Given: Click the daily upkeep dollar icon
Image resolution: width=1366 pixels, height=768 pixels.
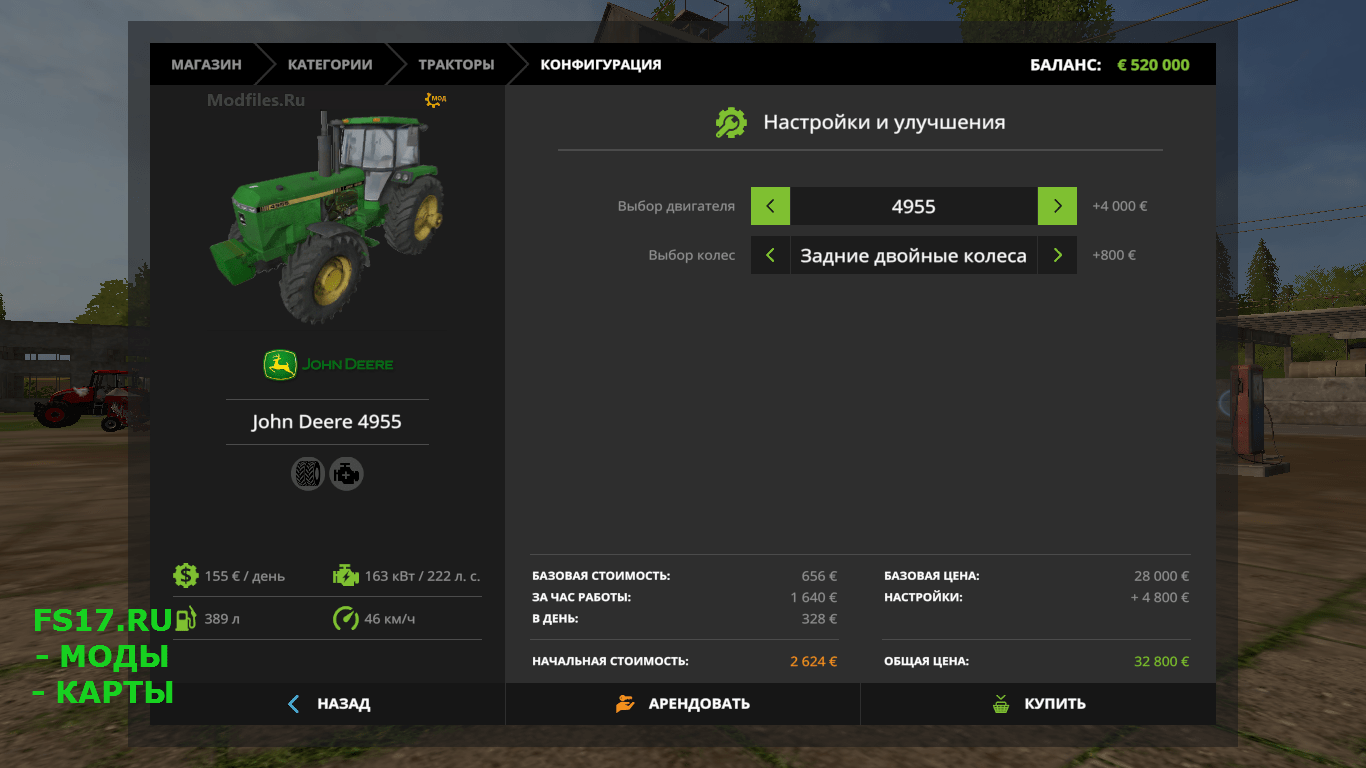Looking at the screenshot, I should pyautogui.click(x=185, y=575).
